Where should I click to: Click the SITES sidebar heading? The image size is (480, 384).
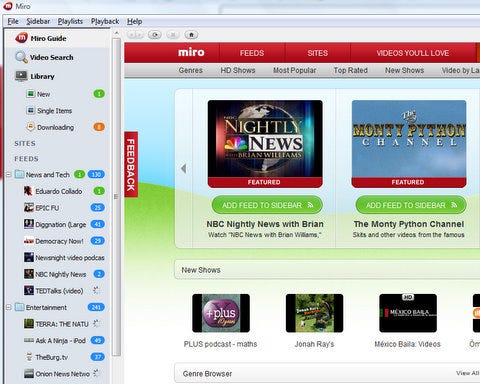click(25, 144)
